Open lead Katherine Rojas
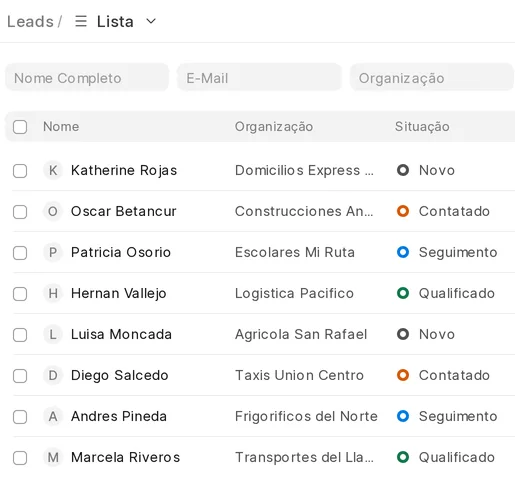This screenshot has height=480, width=515. pyautogui.click(x=124, y=170)
